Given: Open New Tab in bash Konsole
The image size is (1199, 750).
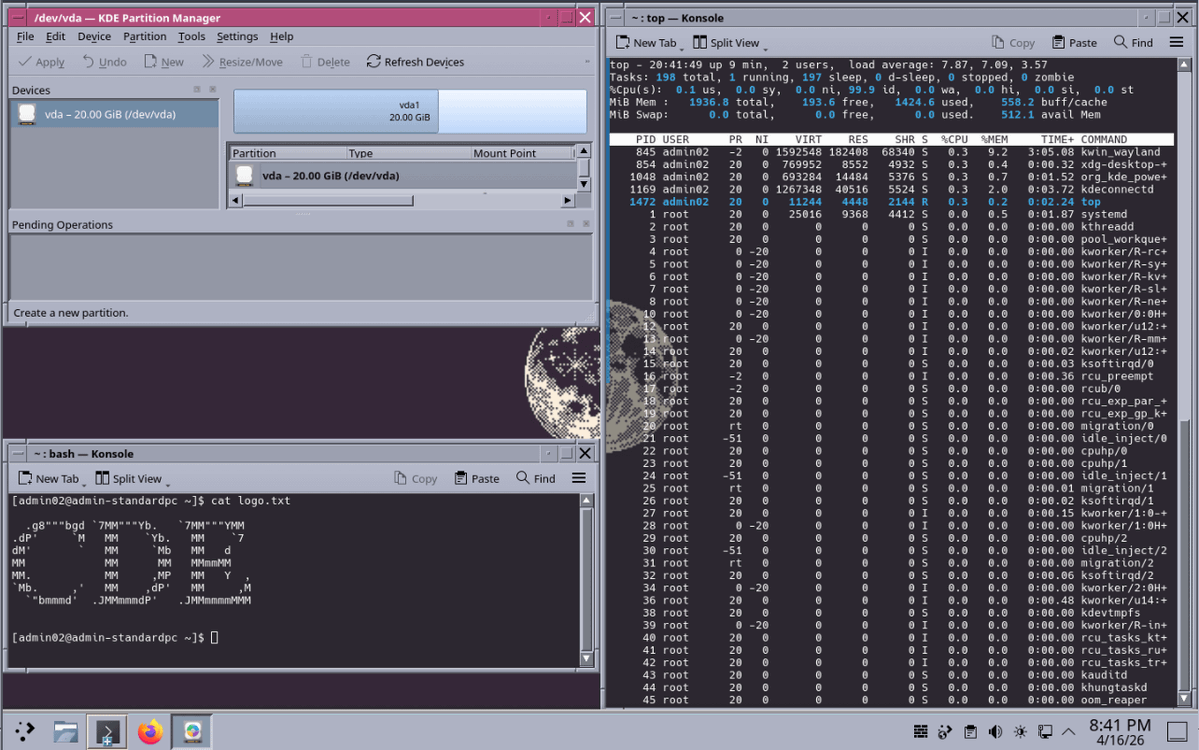Looking at the screenshot, I should (48, 479).
